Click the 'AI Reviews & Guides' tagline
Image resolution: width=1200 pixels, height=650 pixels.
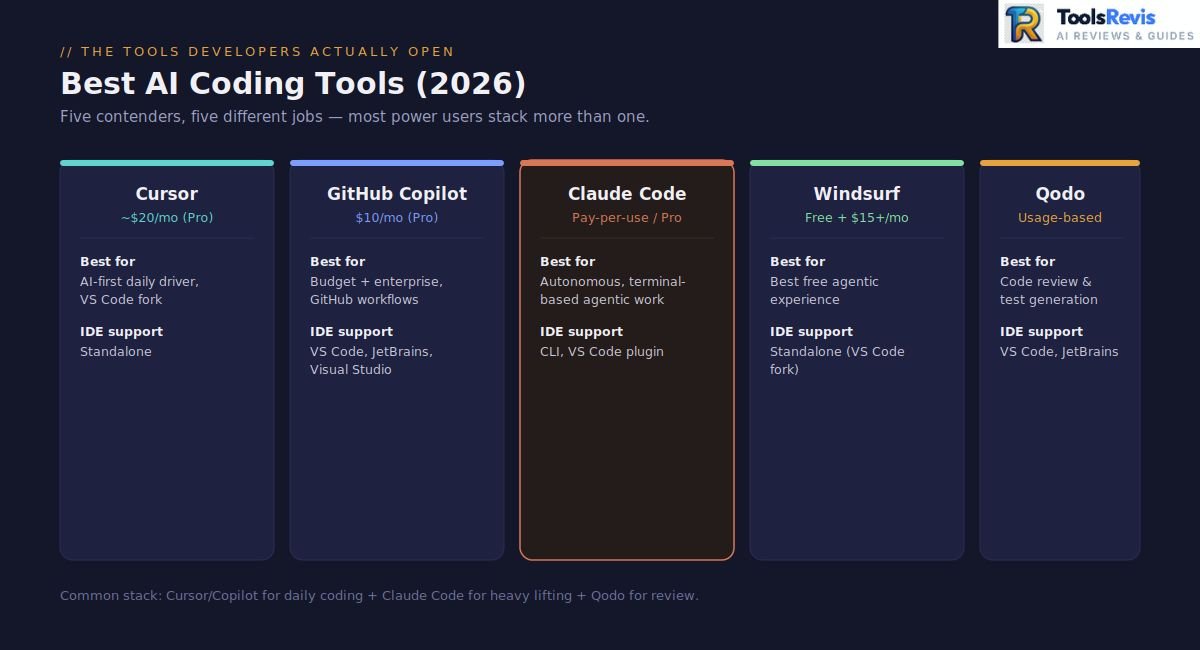[1125, 36]
